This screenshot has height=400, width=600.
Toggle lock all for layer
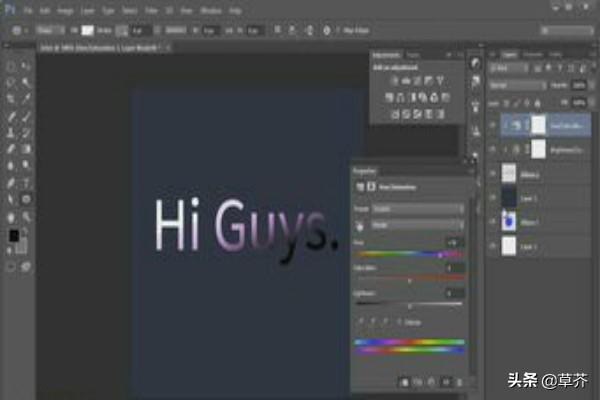(x=538, y=103)
